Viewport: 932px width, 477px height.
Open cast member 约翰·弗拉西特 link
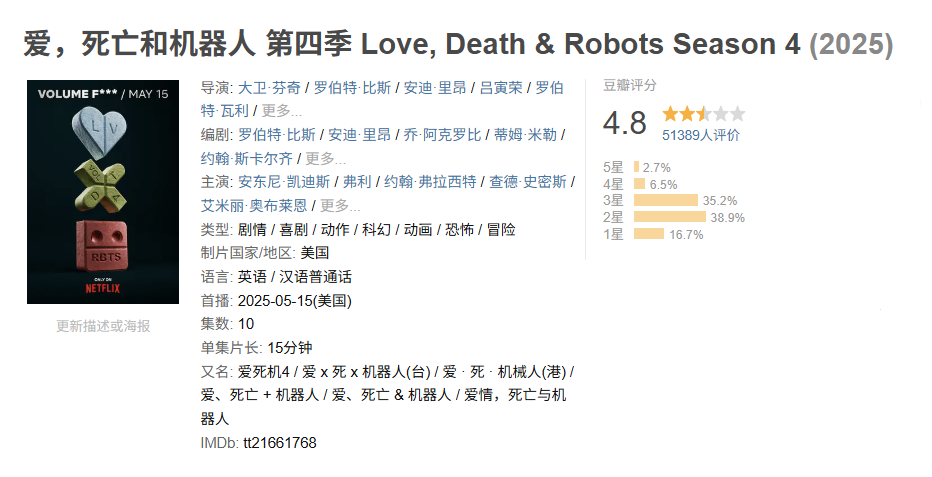[x=431, y=182]
